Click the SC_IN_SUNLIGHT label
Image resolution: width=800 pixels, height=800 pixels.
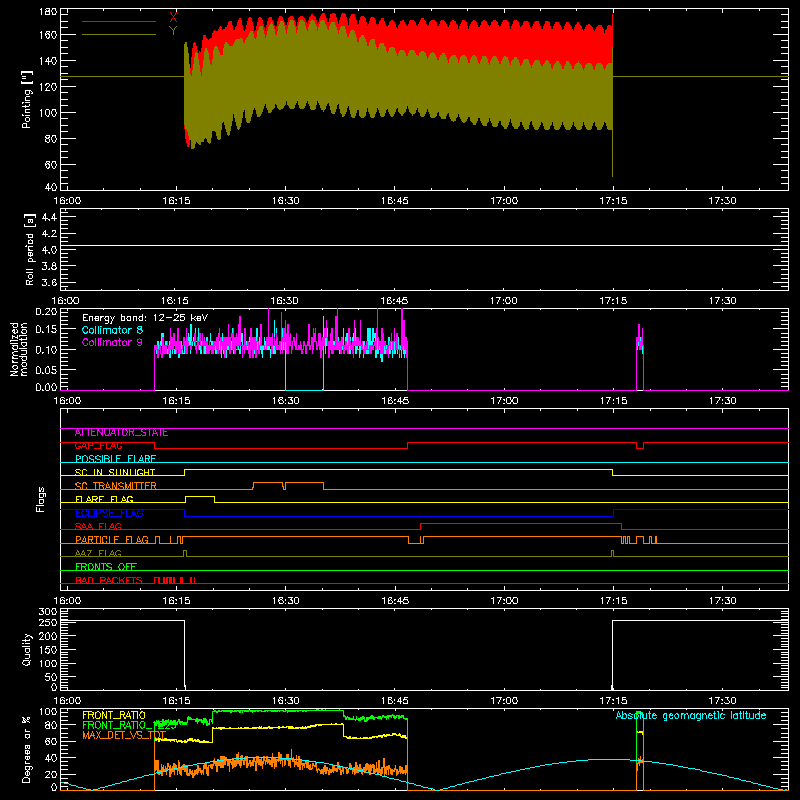click(115, 472)
